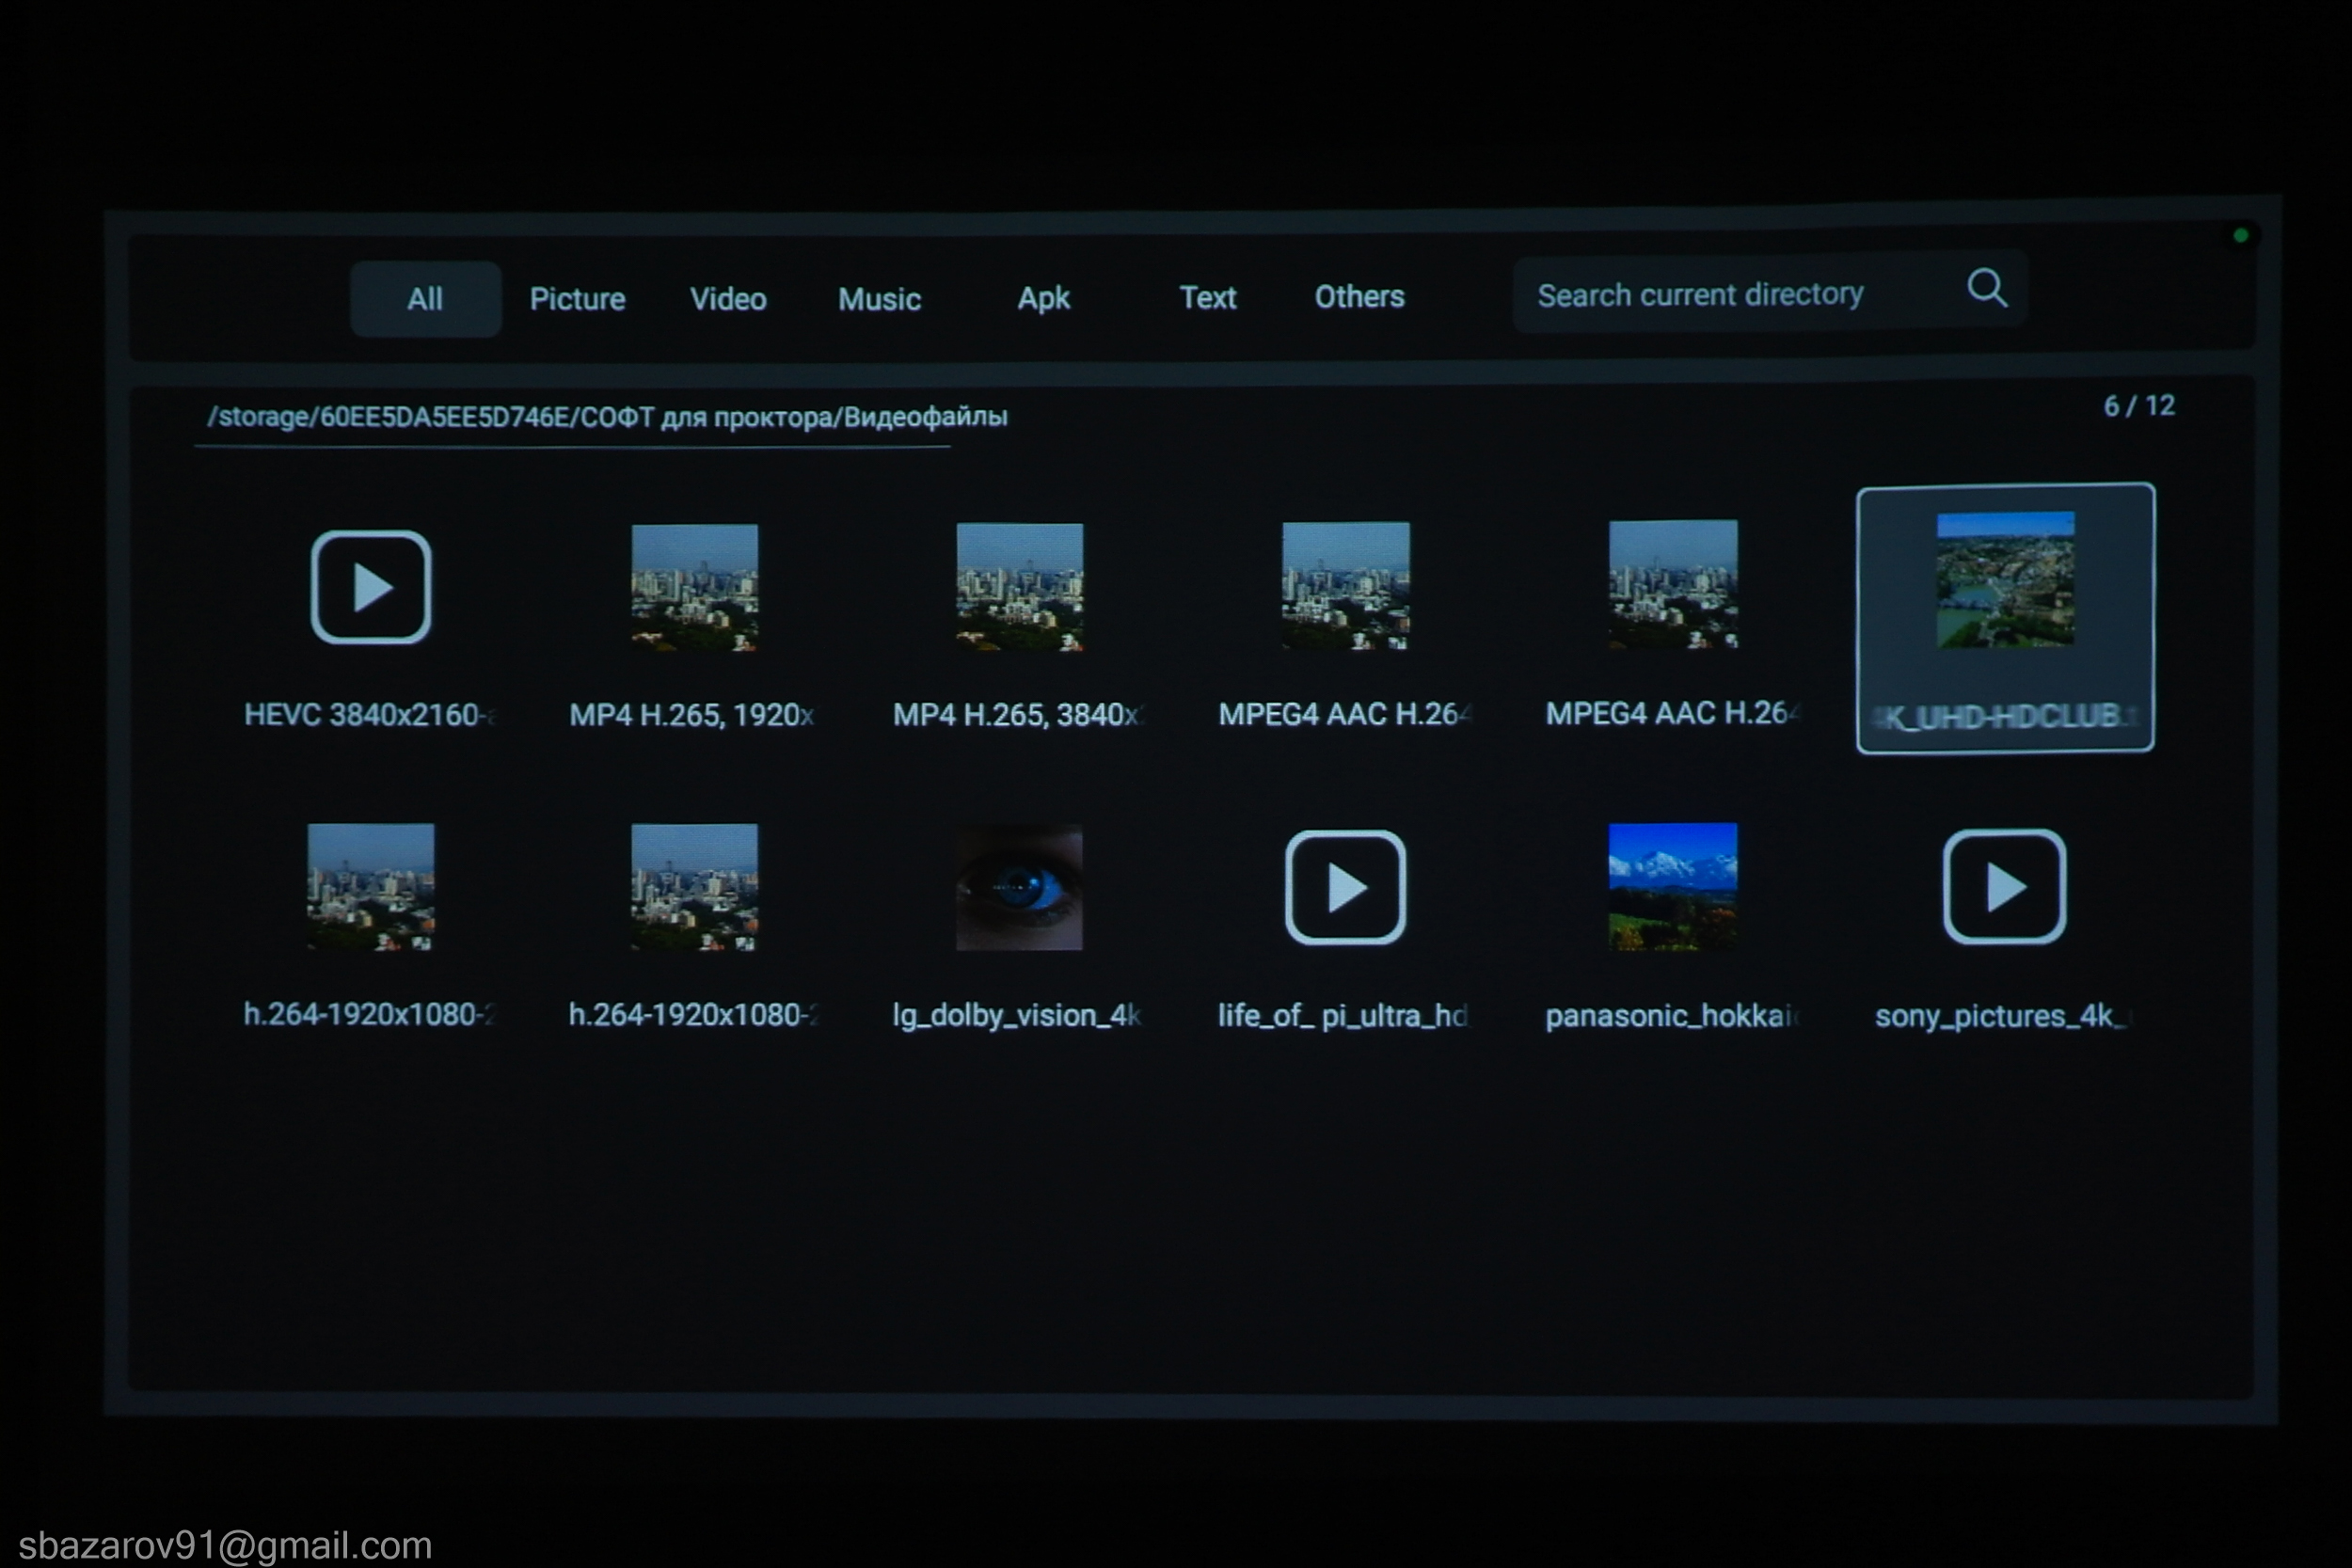Open second h.264-1920x1080 video thumbnail

click(x=694, y=886)
